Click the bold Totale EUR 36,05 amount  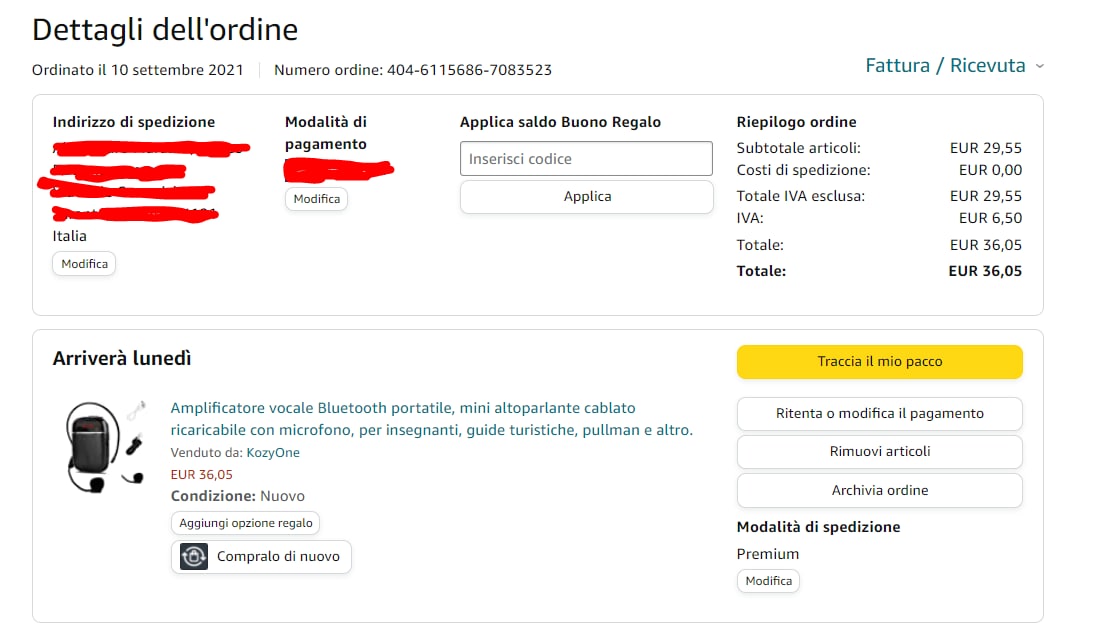point(985,271)
